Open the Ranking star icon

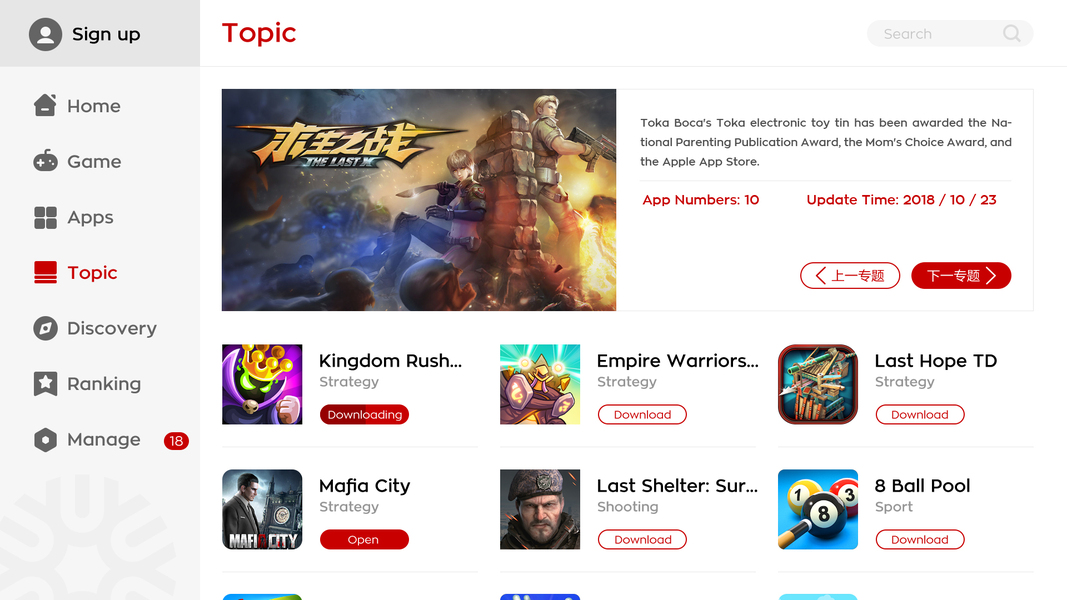46,384
